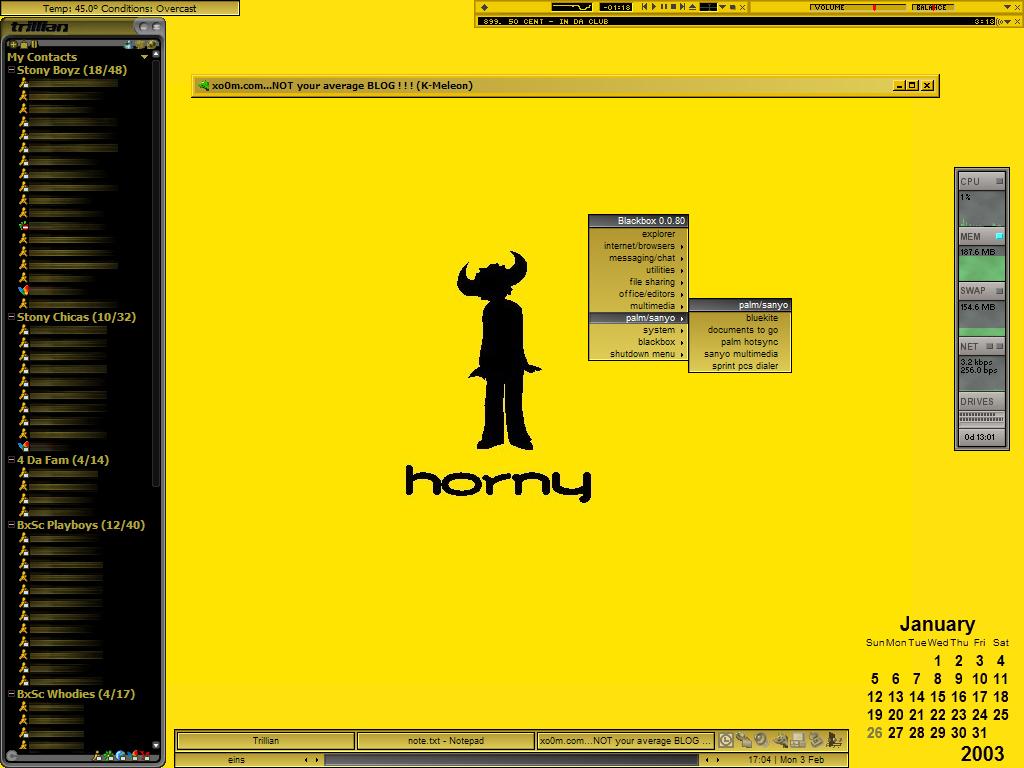Screen dimensions: 1024x768
Task: Toggle the MEM panel indicator in system monitor
Action: pyautogui.click(x=999, y=236)
